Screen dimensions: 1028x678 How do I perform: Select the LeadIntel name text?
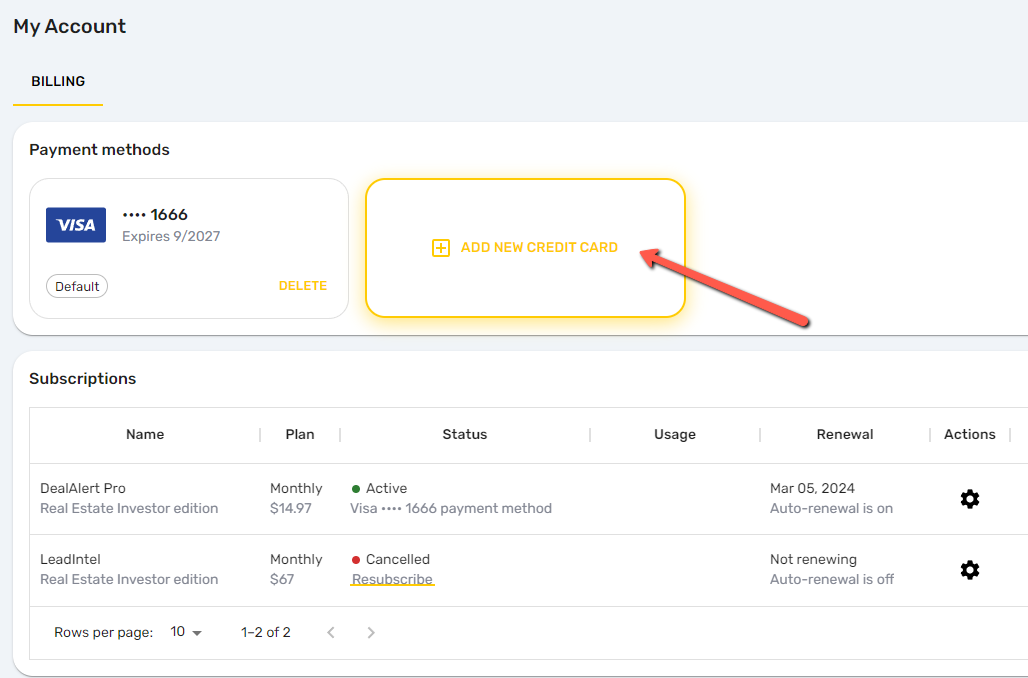[x=70, y=559]
